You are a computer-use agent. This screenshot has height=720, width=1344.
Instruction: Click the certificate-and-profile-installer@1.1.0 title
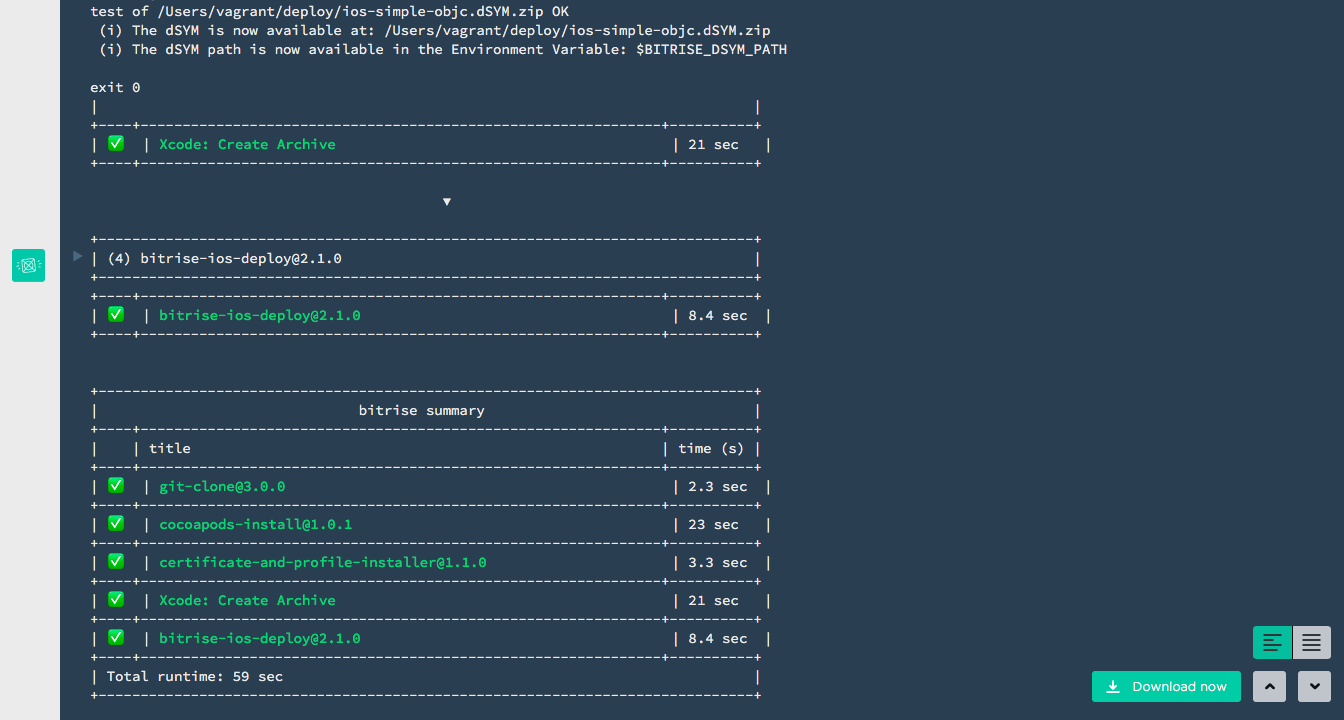[323, 563]
